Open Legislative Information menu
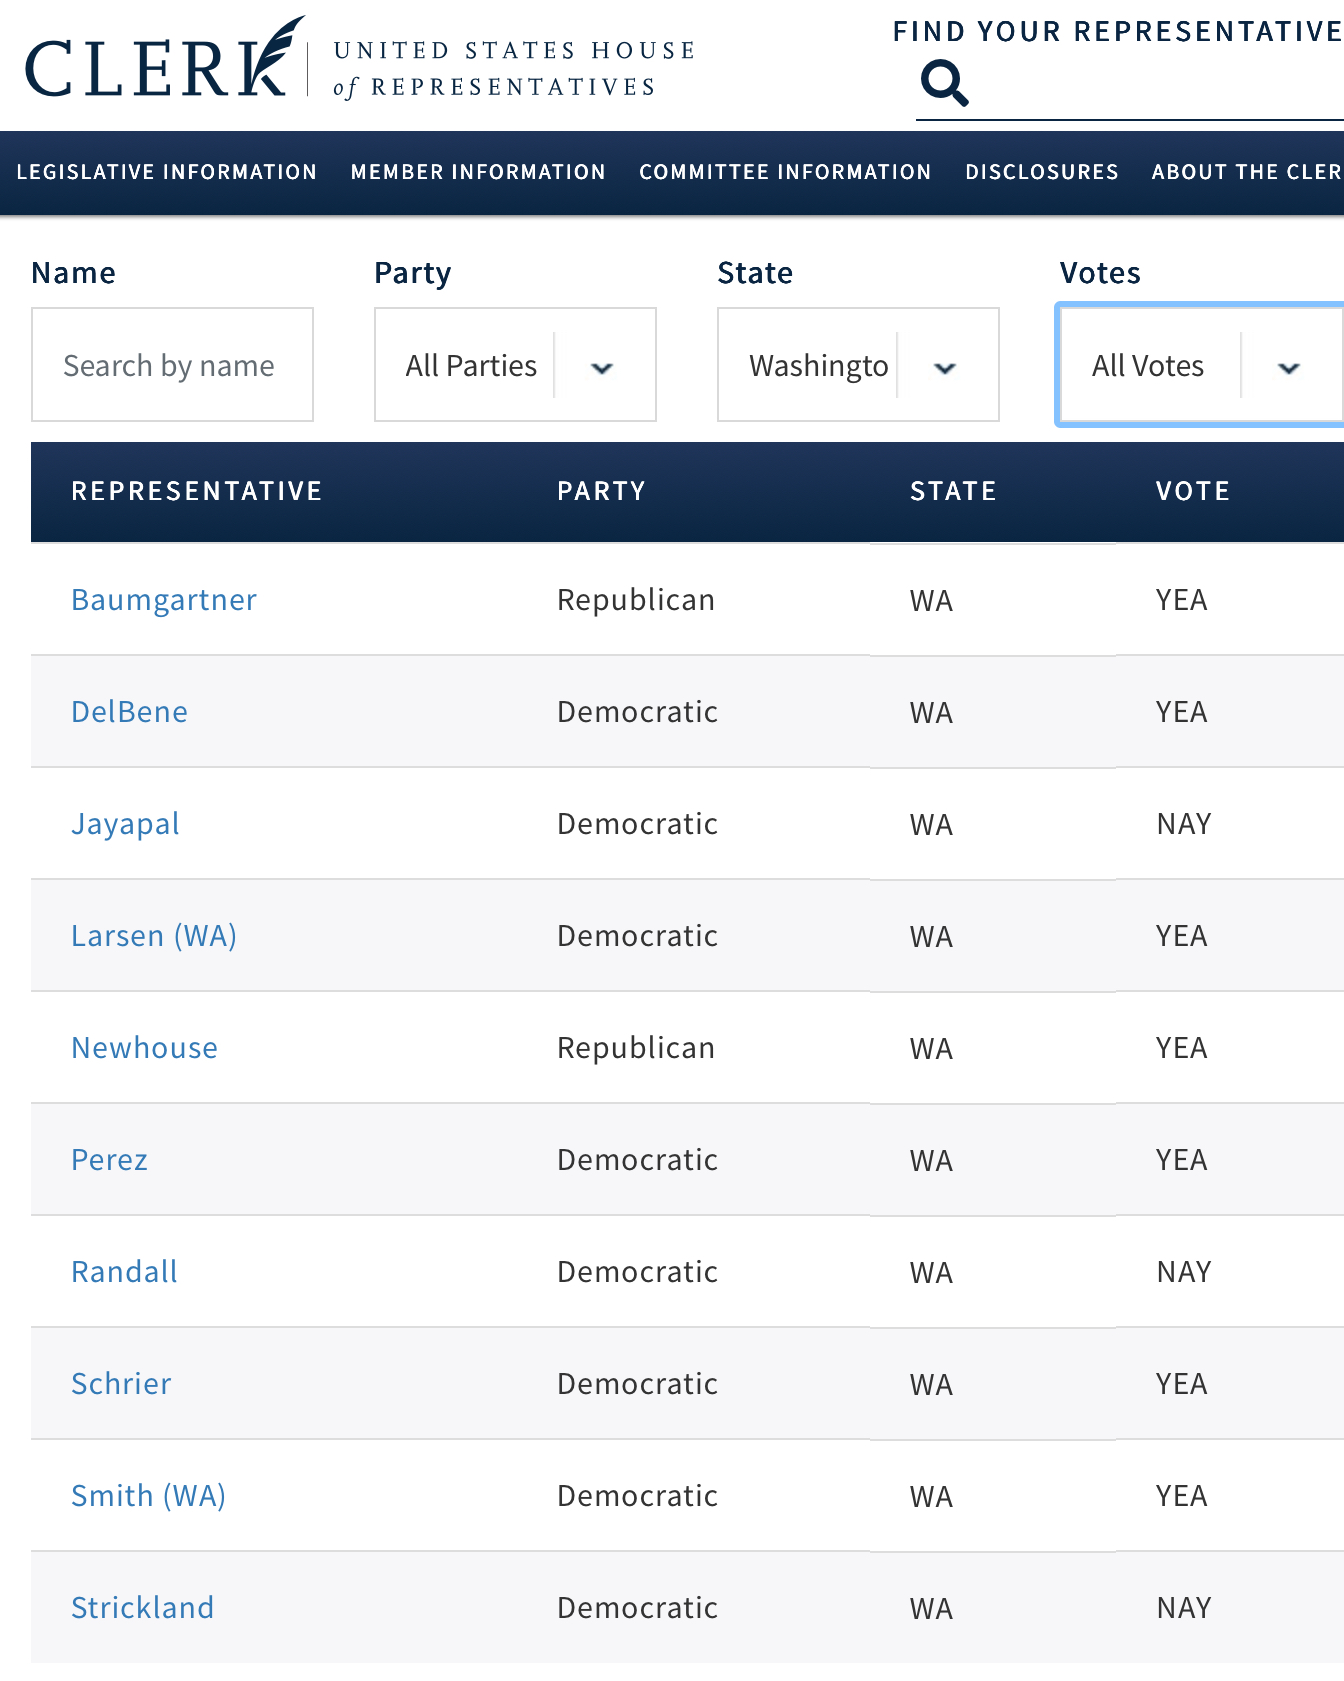Screen dimensions: 1344x1681 pyautogui.click(x=167, y=172)
